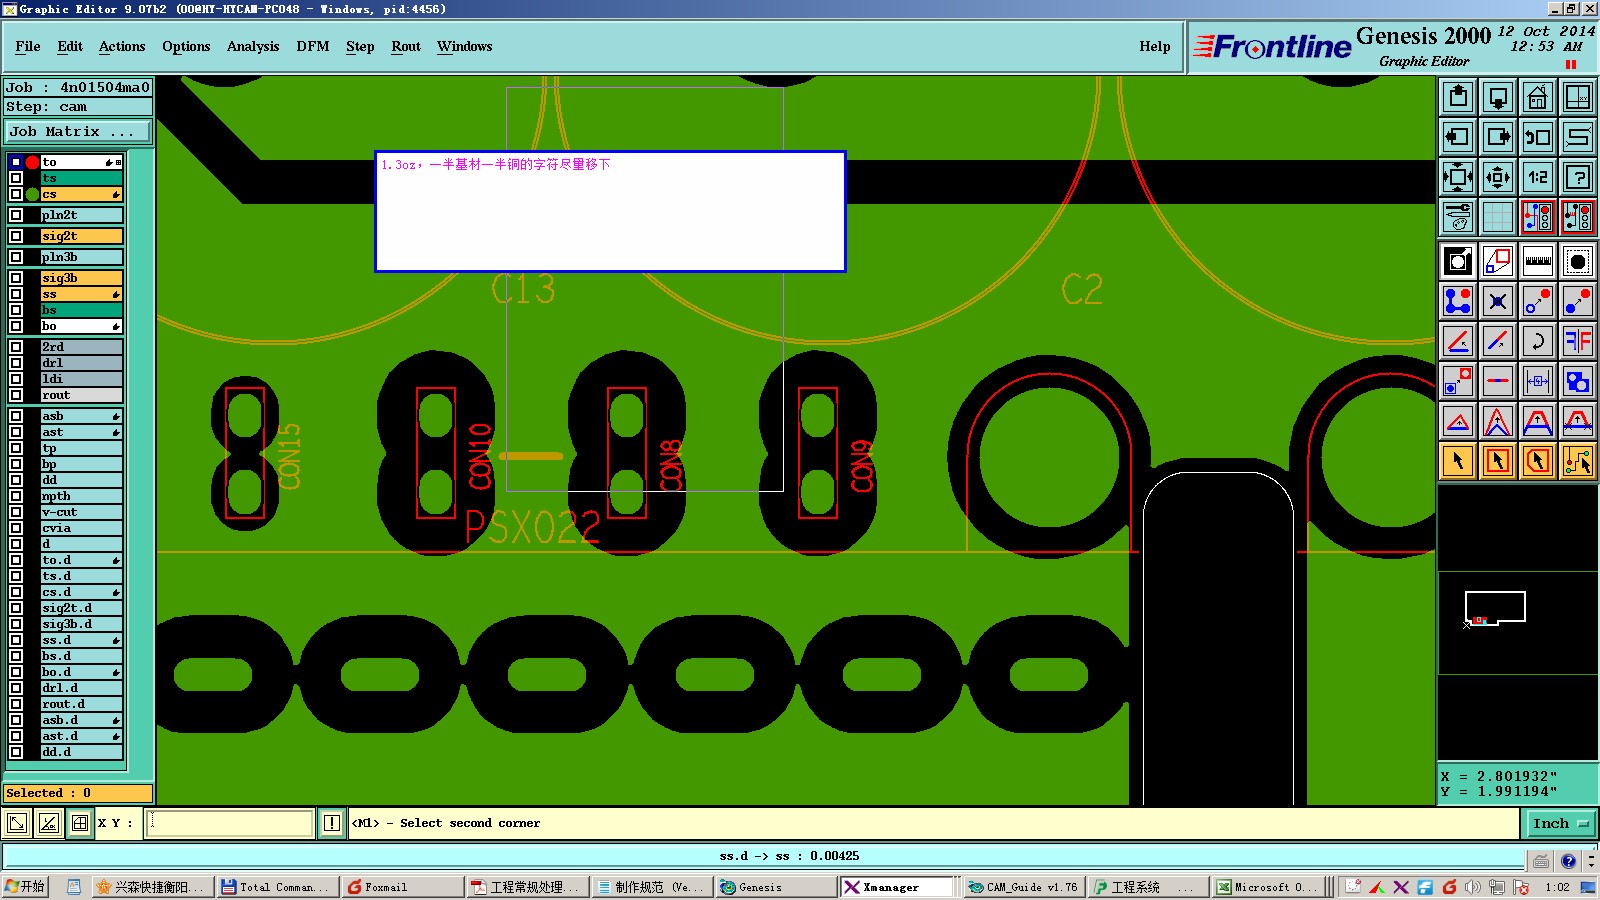This screenshot has height=900, width=1600.
Task: Click the zoom in expand-arrows icon
Action: [1458, 177]
